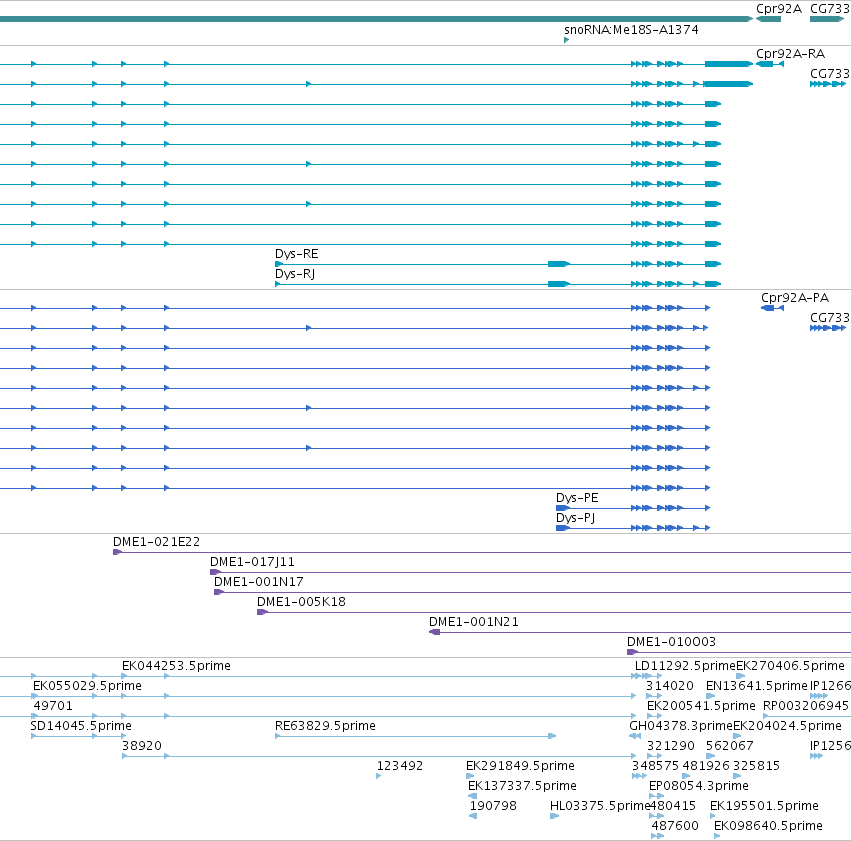This screenshot has height=841, width=851.
Task: Select the Dys-PJ protein label
Action: coord(575,518)
